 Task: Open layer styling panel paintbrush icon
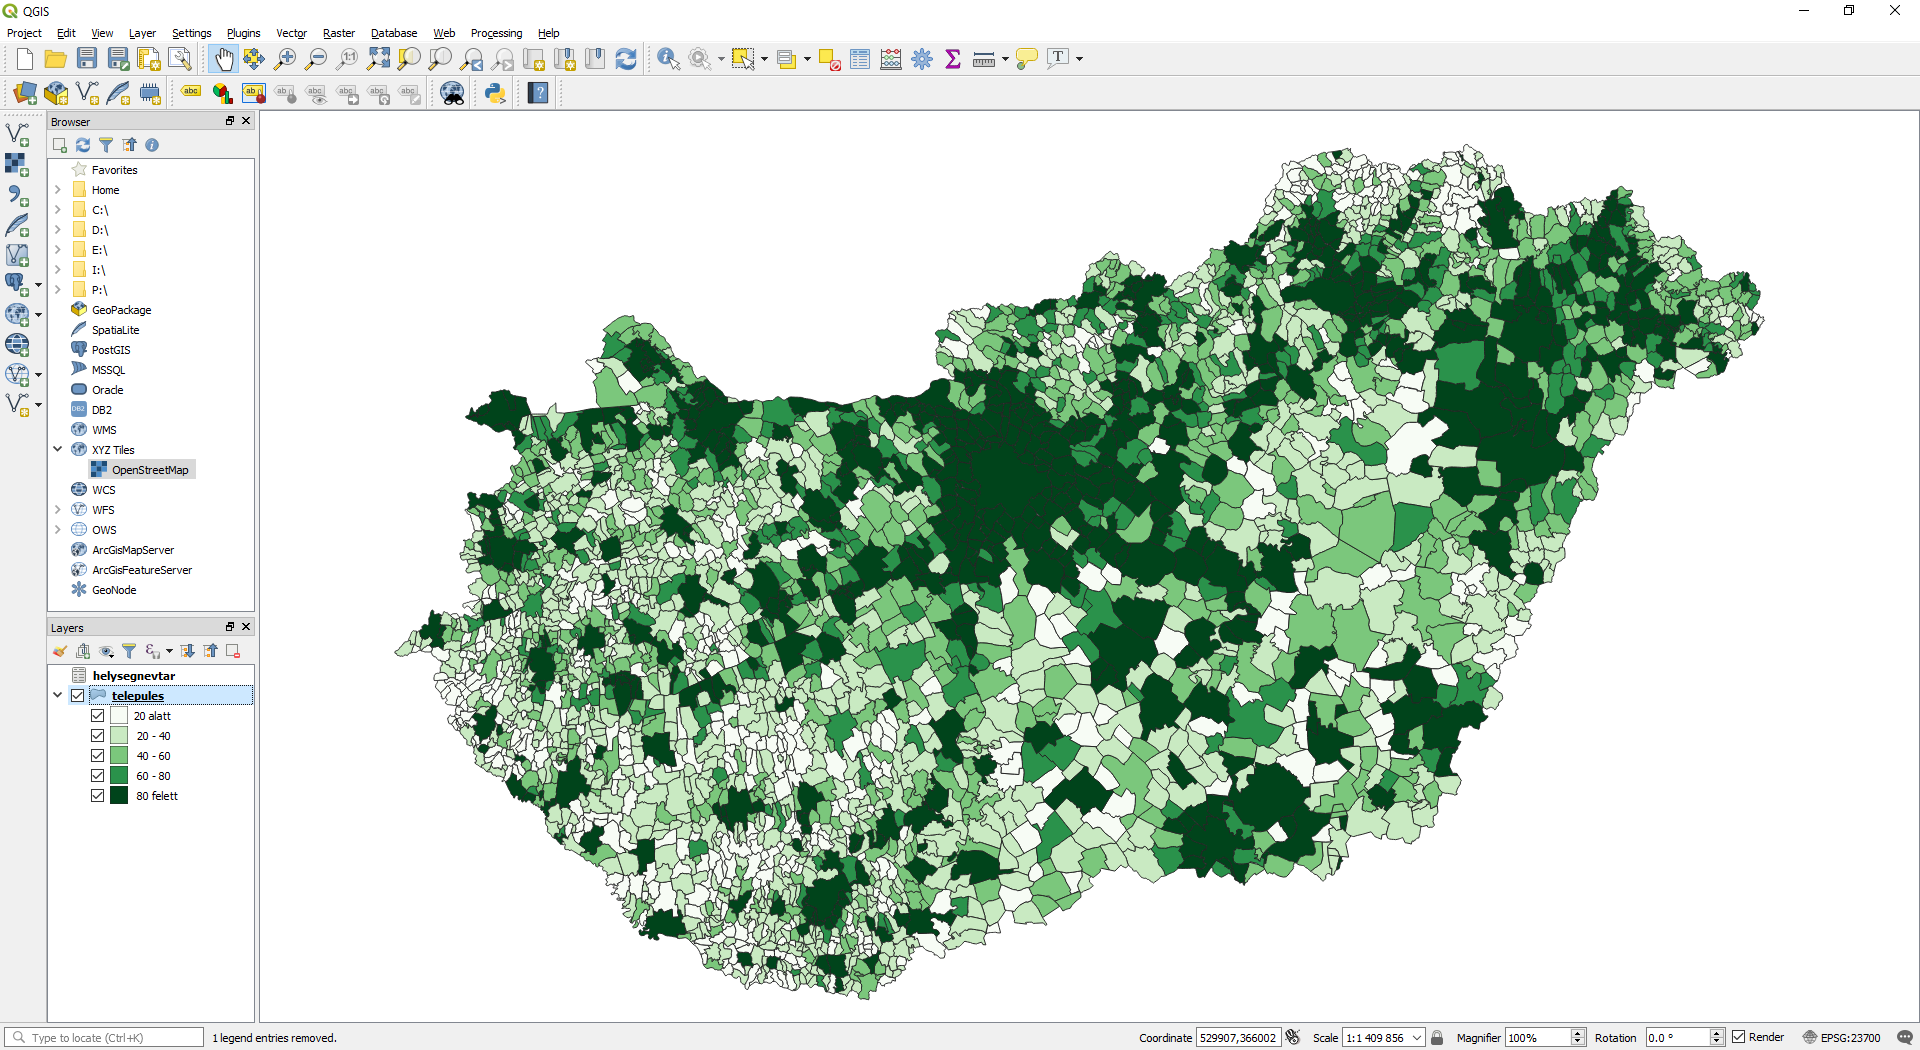pyautogui.click(x=60, y=651)
